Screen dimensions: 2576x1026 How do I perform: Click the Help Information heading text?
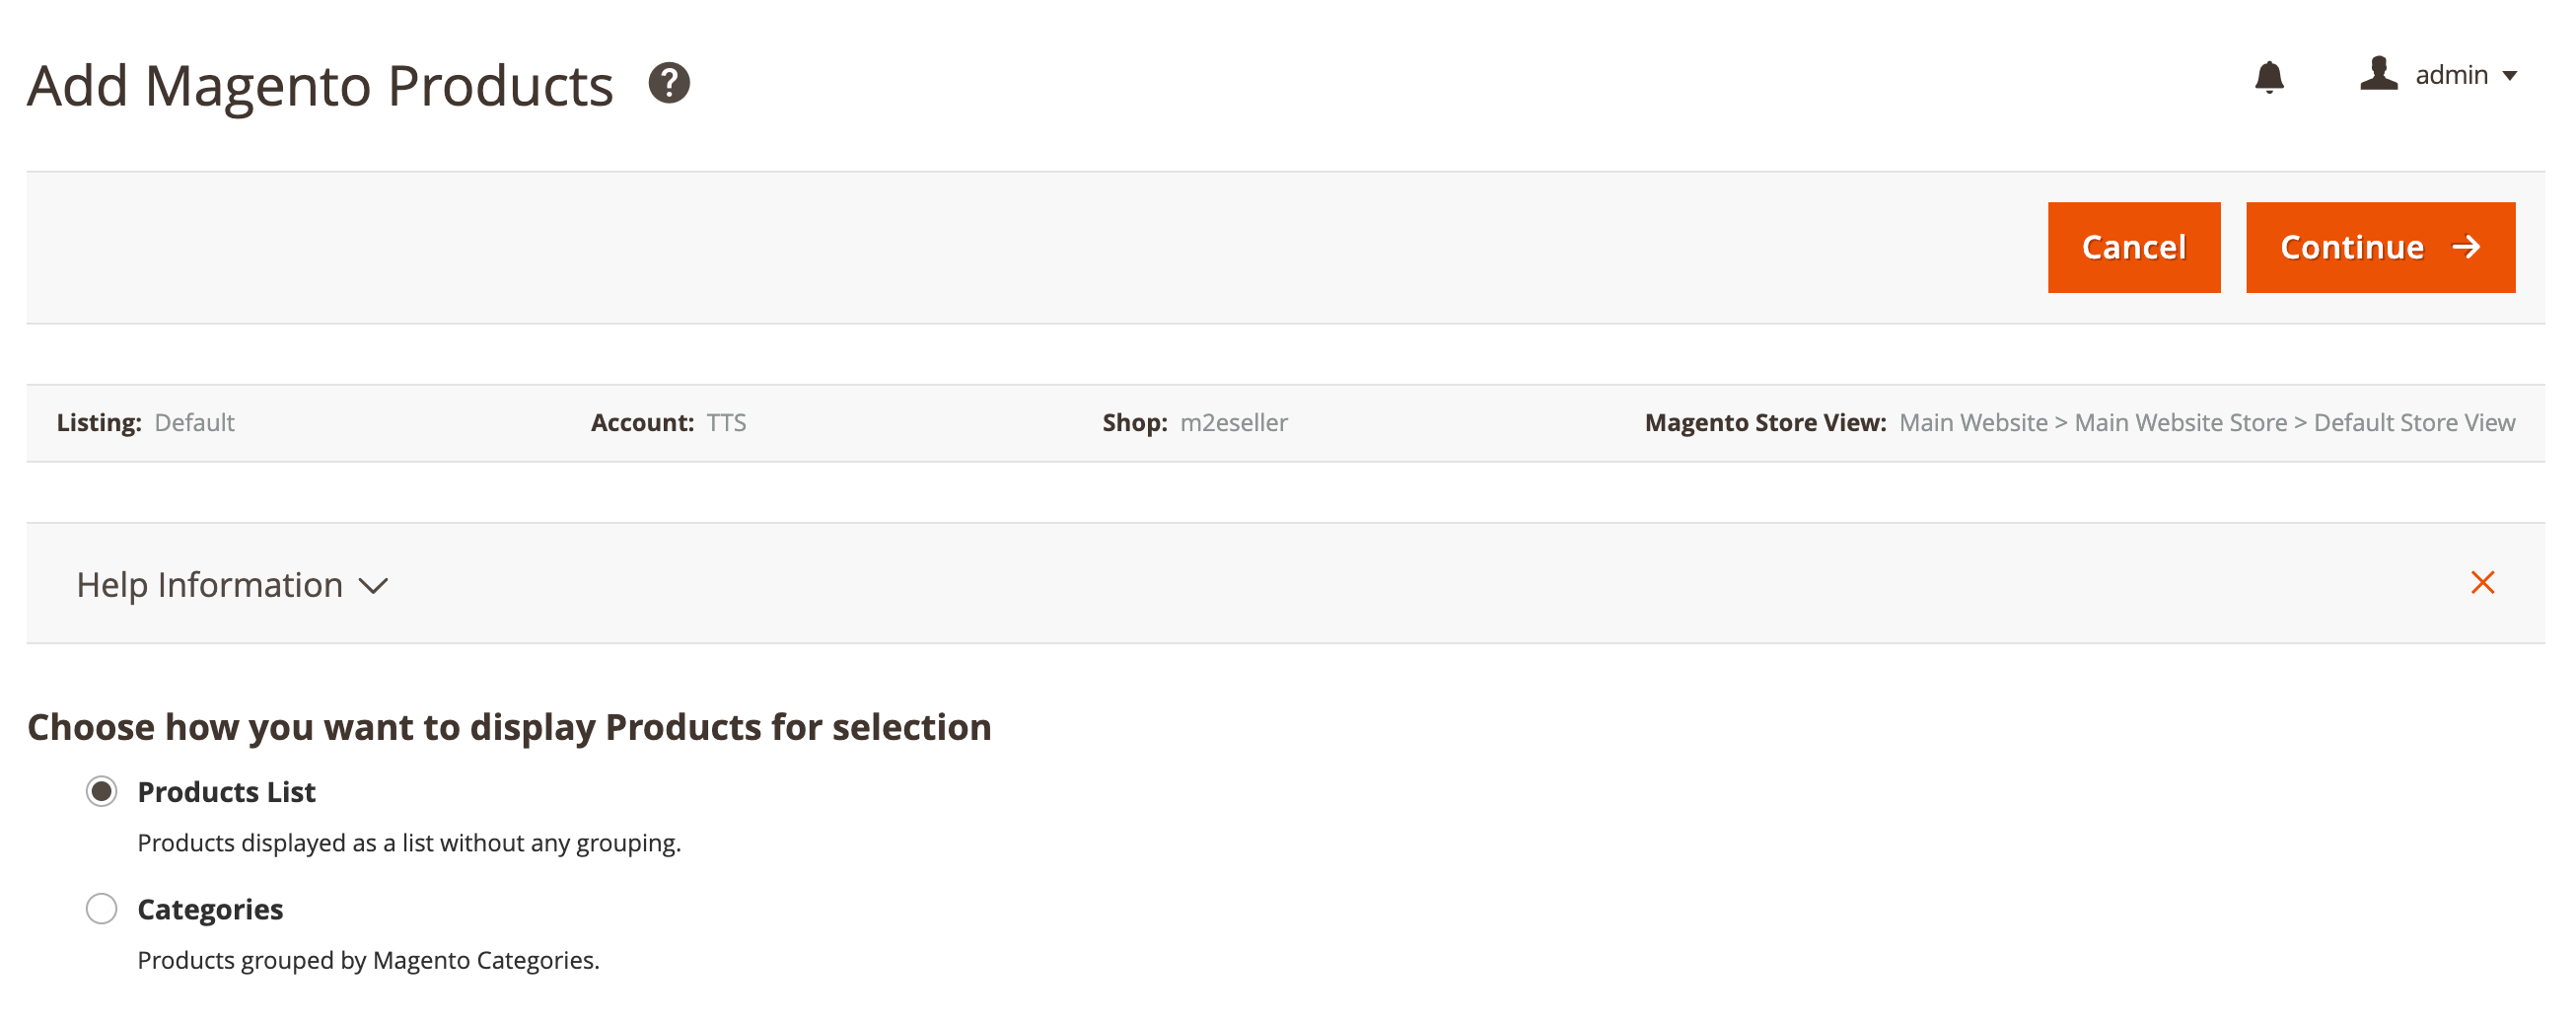tap(210, 585)
